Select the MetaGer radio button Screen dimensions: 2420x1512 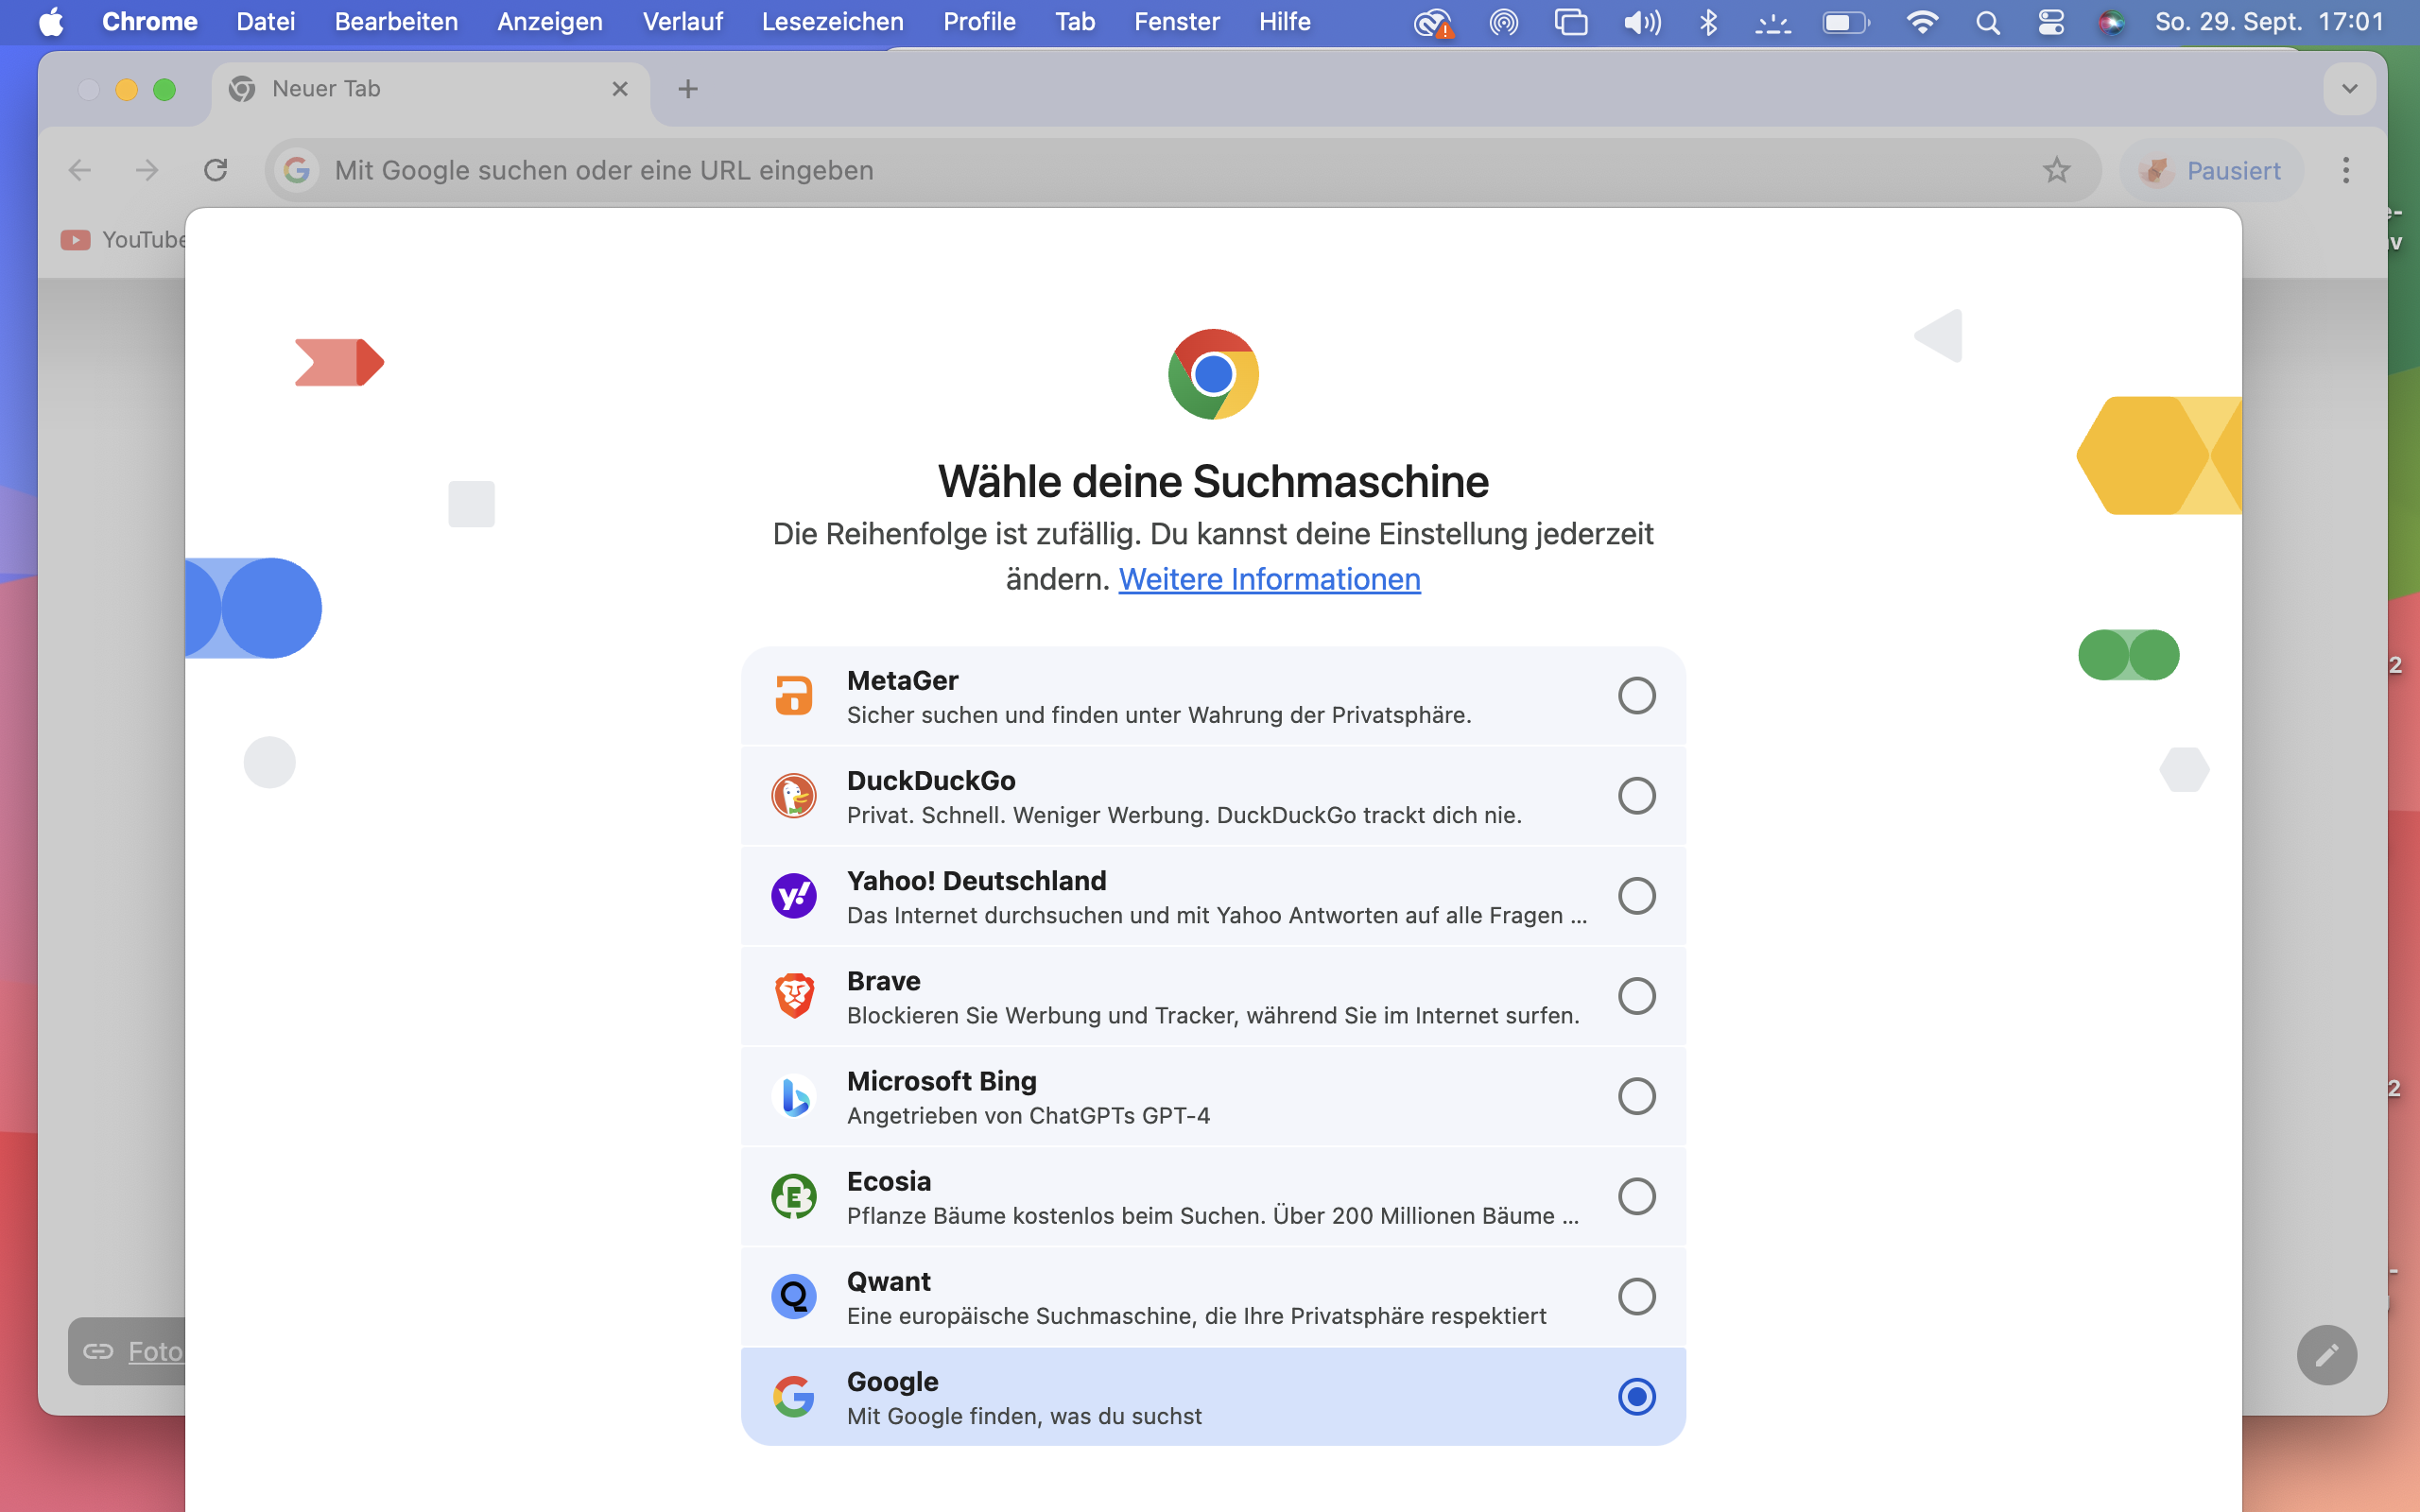pyautogui.click(x=1636, y=695)
